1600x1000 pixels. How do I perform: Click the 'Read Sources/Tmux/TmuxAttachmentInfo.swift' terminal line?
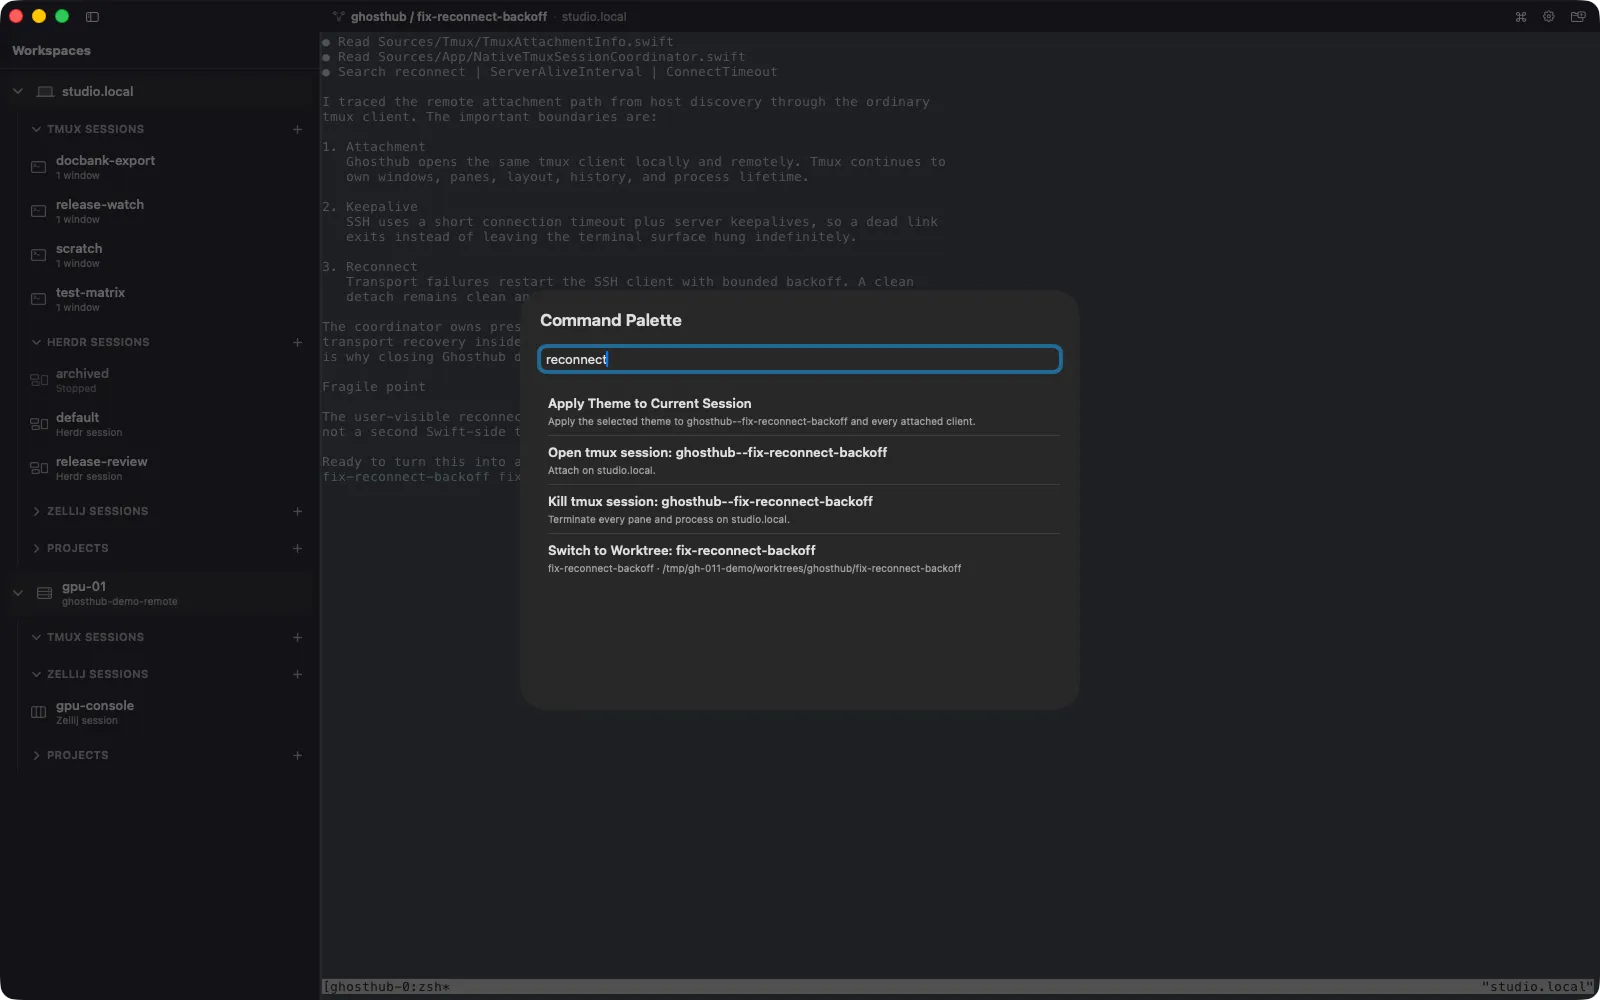(x=497, y=42)
